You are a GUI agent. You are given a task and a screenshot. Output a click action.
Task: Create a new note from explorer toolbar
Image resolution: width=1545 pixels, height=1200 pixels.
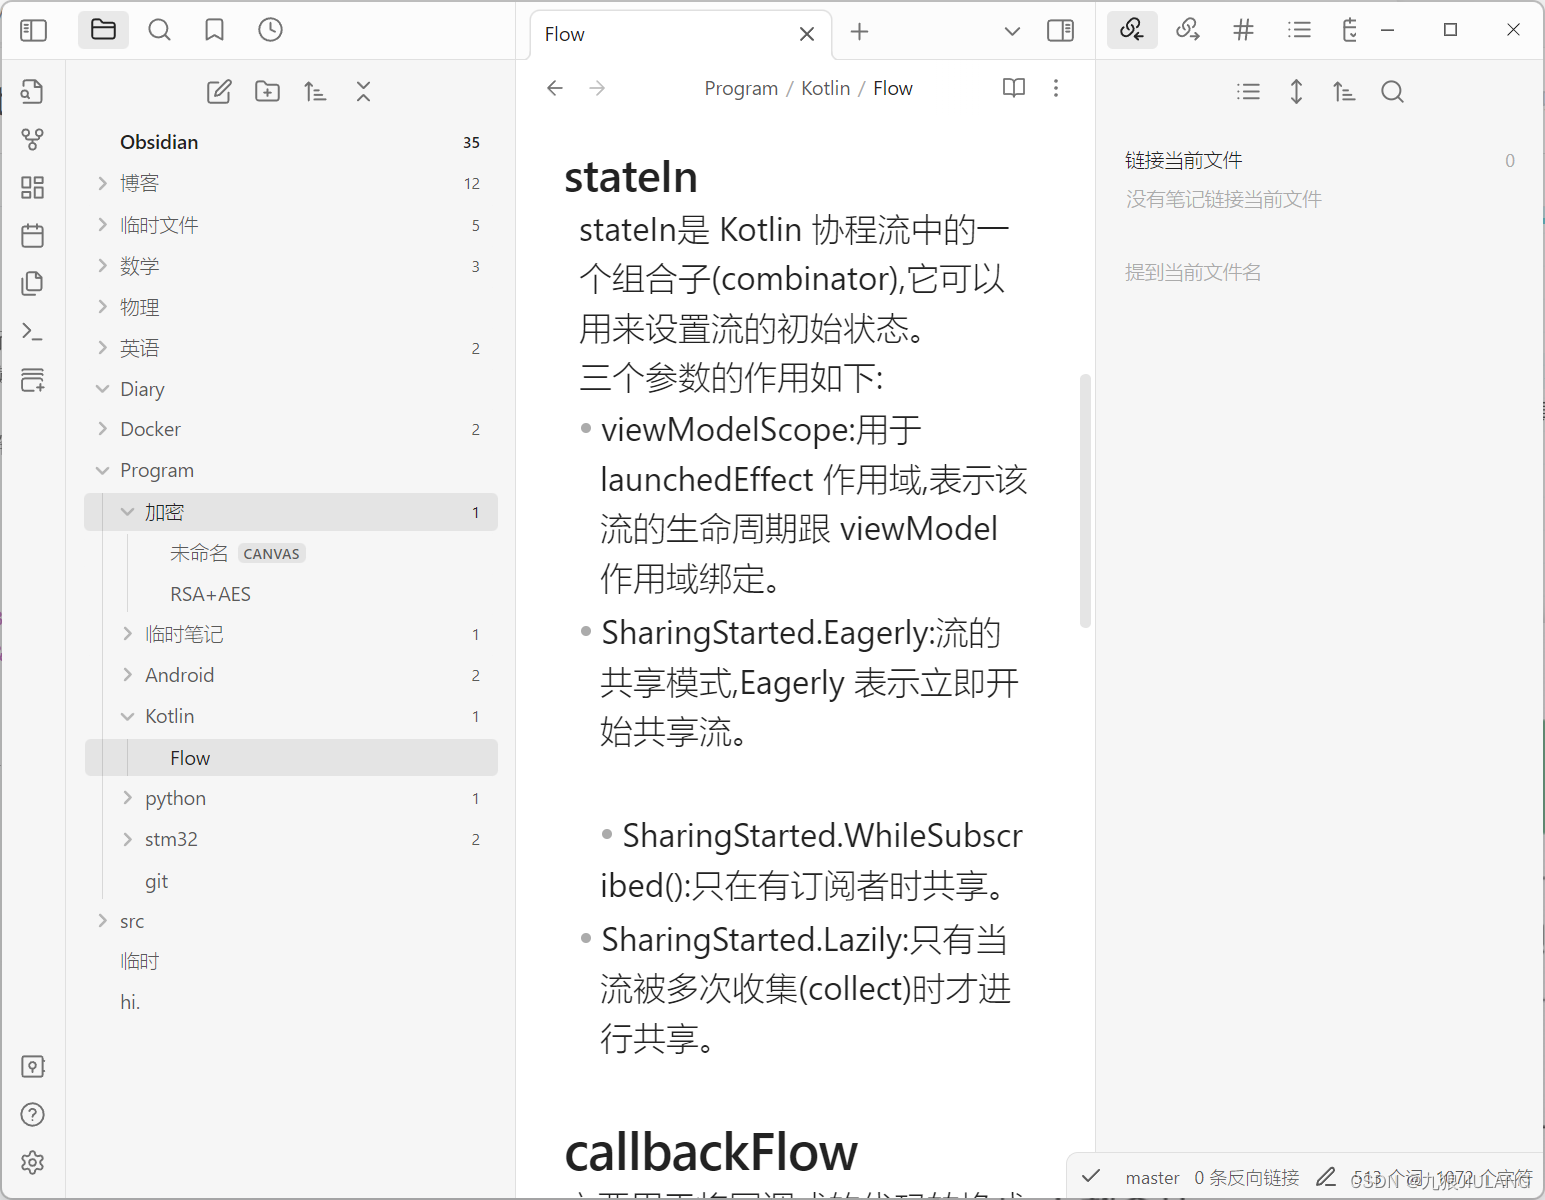coord(219,92)
